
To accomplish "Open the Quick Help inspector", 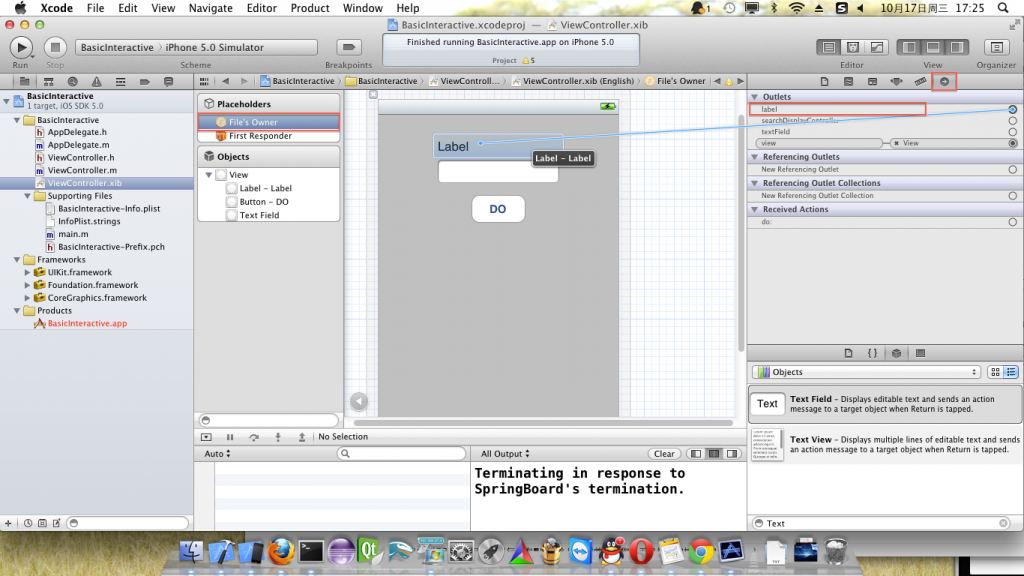I will tap(848, 82).
